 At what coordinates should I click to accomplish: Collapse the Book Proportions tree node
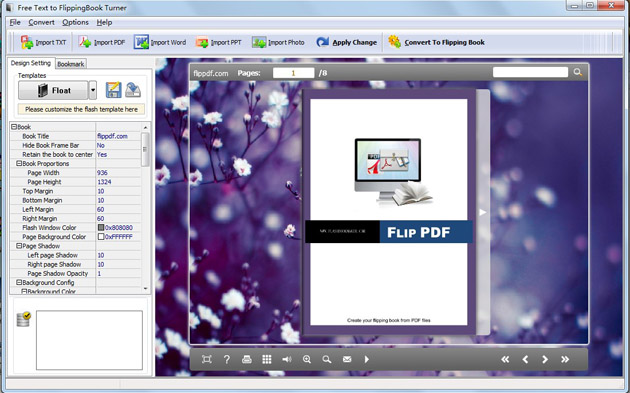19,164
